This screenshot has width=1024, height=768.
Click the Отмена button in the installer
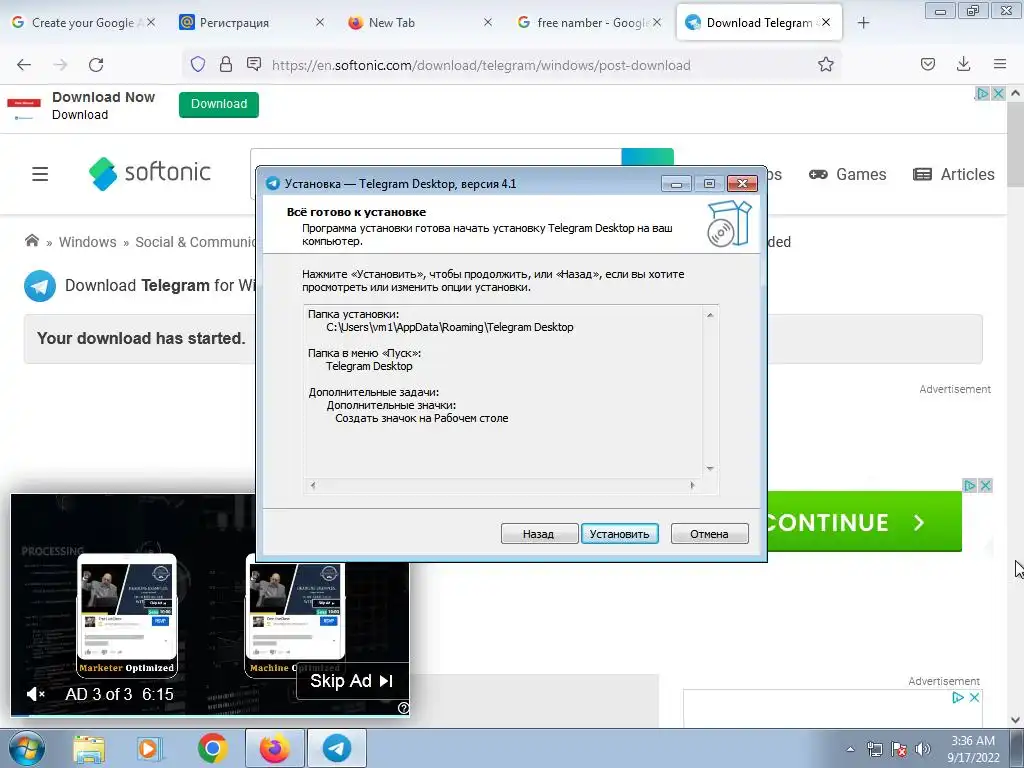pyautogui.click(x=709, y=534)
